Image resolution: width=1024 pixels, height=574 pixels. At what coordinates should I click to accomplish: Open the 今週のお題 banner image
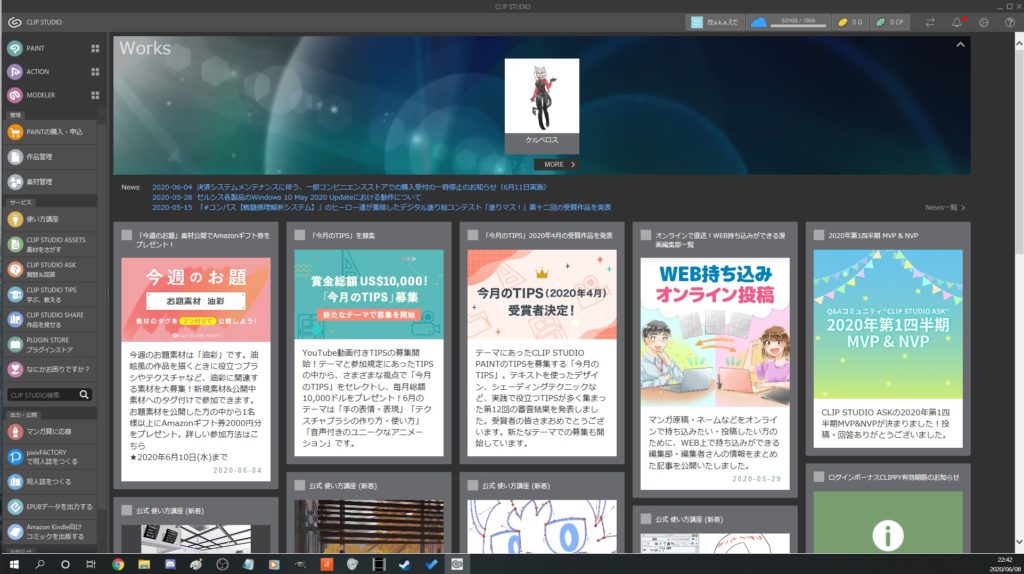coord(196,299)
